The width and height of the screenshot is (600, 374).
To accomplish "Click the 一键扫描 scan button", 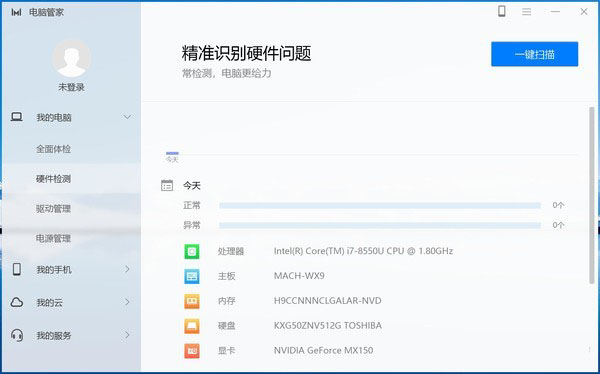I will (535, 54).
